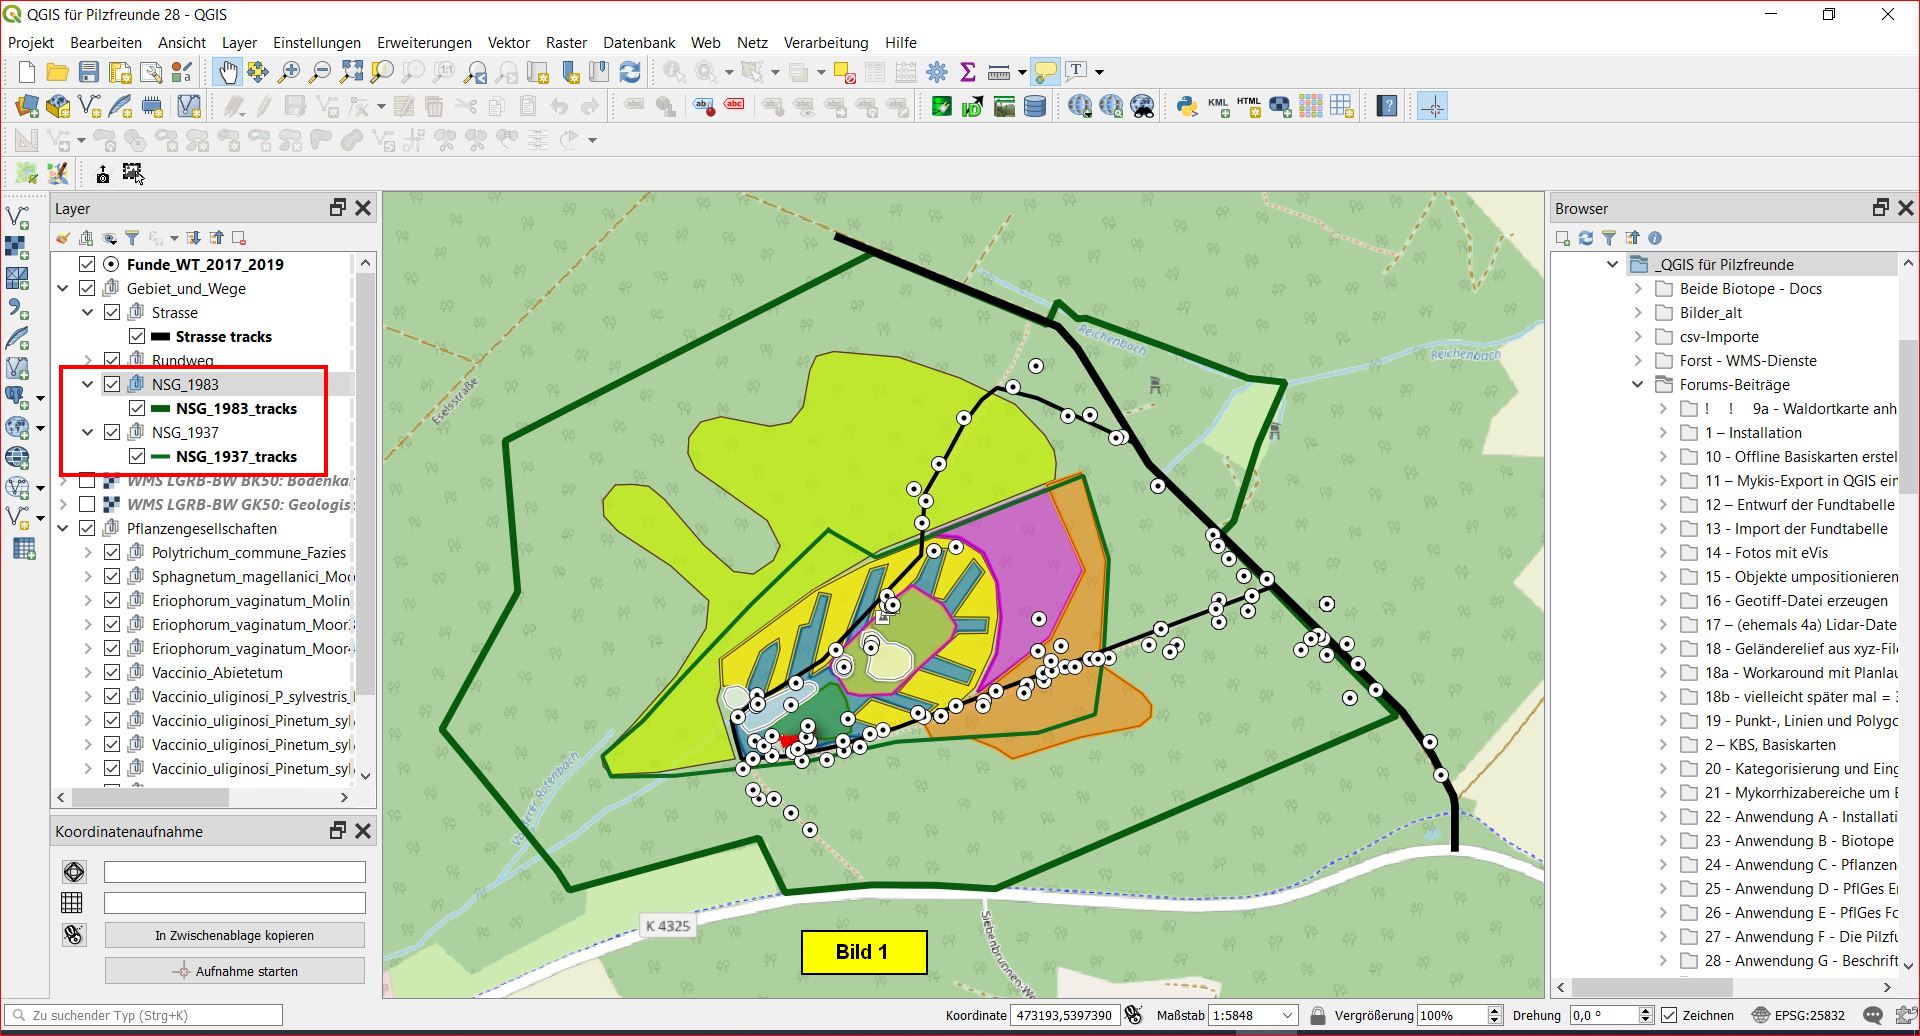This screenshot has width=1920, height=1036.
Task: Click the Refresh map icon in toolbar
Action: point(630,72)
